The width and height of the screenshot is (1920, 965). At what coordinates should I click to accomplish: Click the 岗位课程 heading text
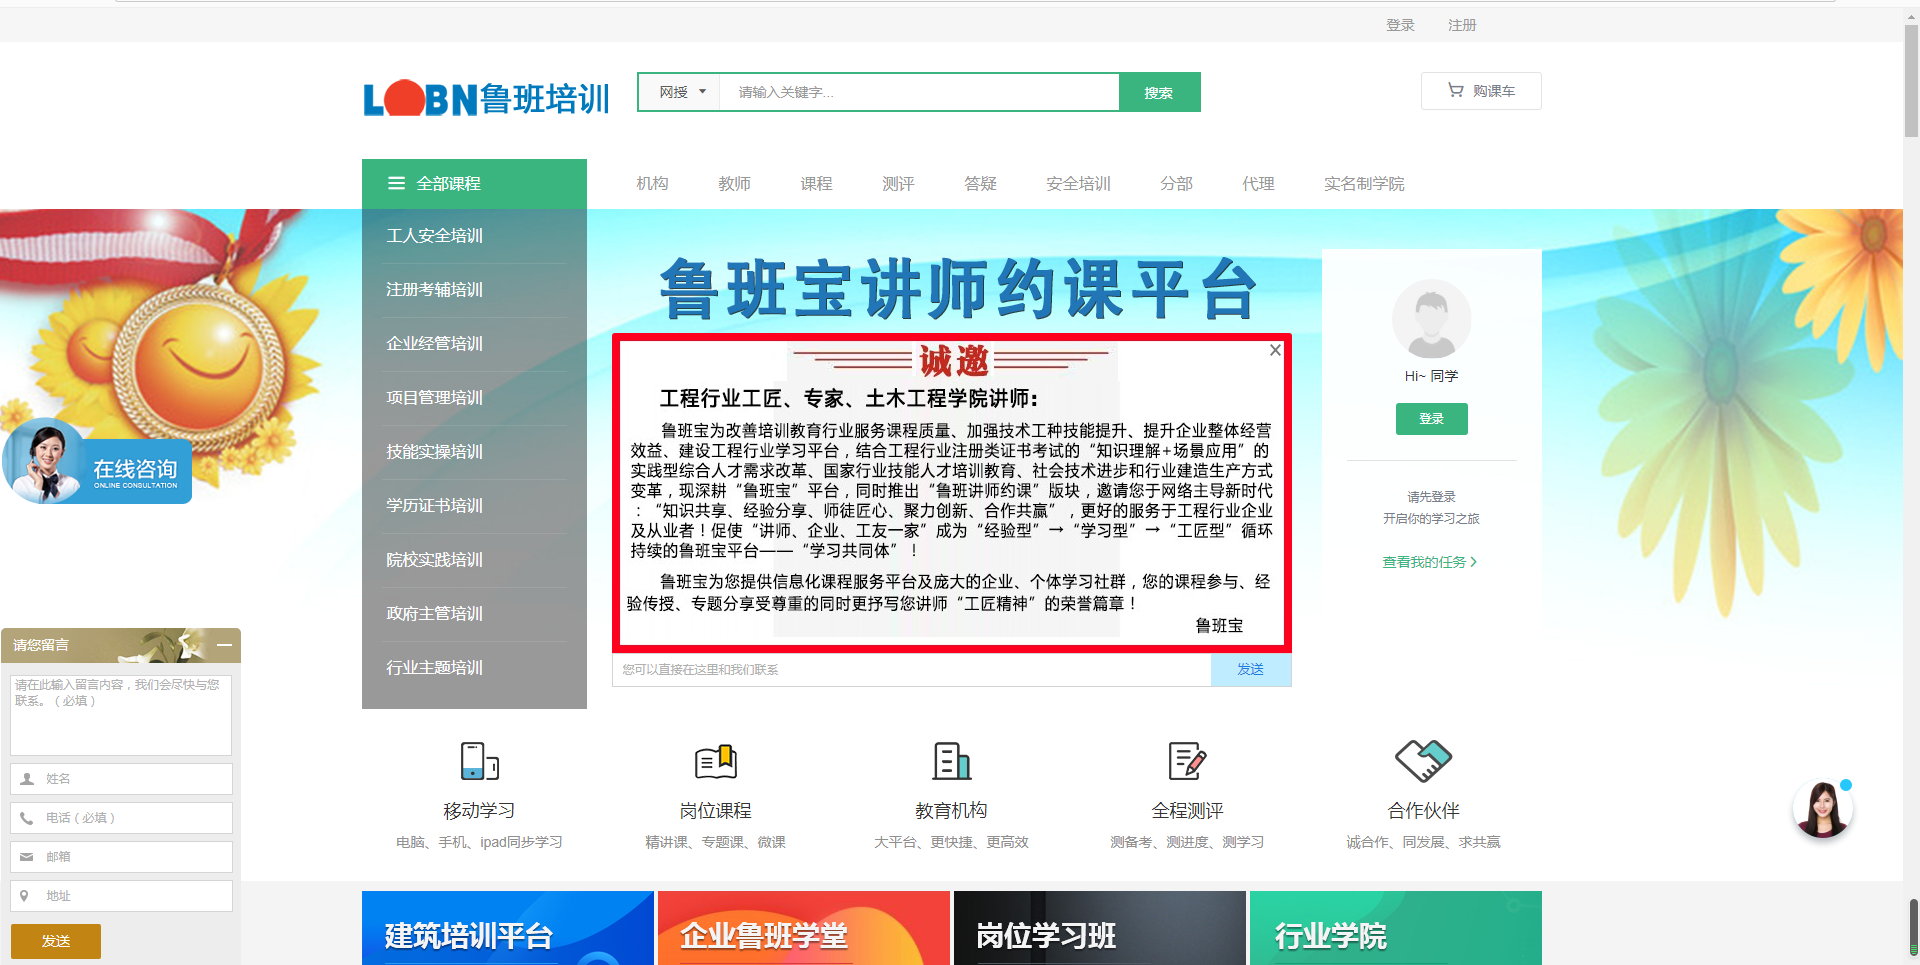[716, 811]
